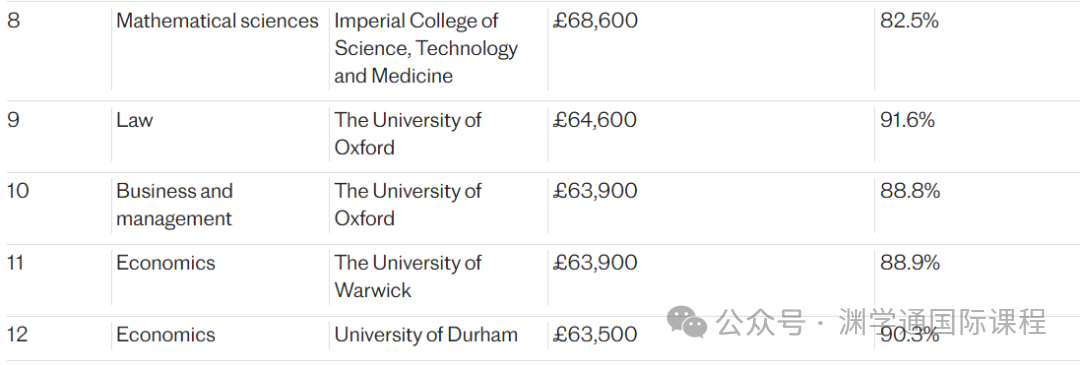
Task: Click the 88.8% percentage value
Action: pos(910,191)
